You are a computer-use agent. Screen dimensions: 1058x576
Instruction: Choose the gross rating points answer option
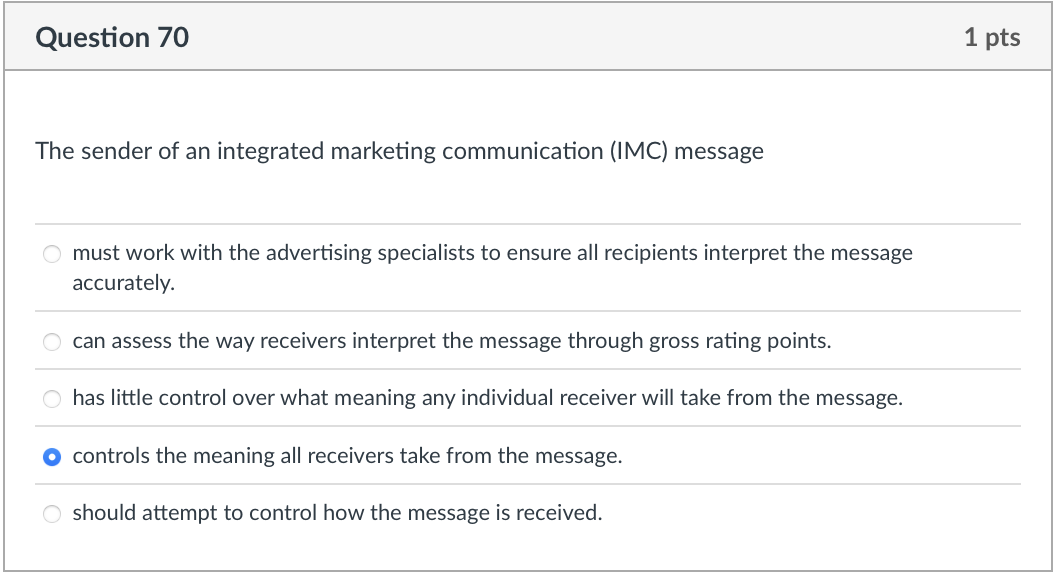pos(52,341)
